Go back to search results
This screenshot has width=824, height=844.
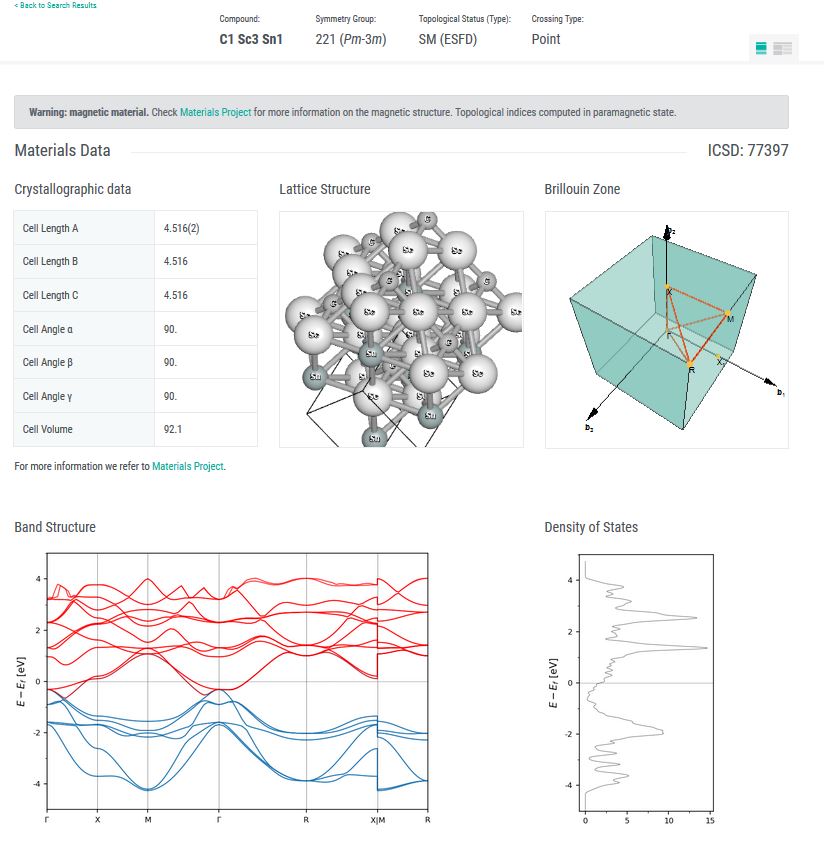56,6
